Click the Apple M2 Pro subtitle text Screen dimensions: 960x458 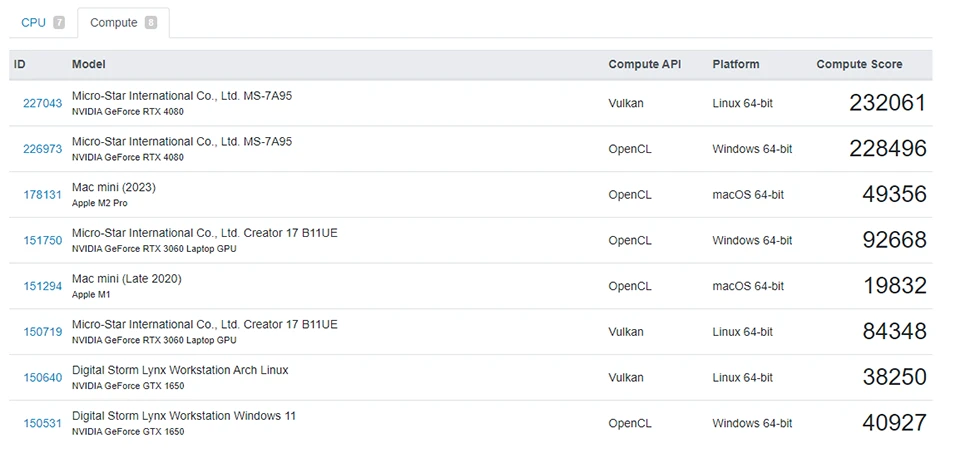[98, 203]
